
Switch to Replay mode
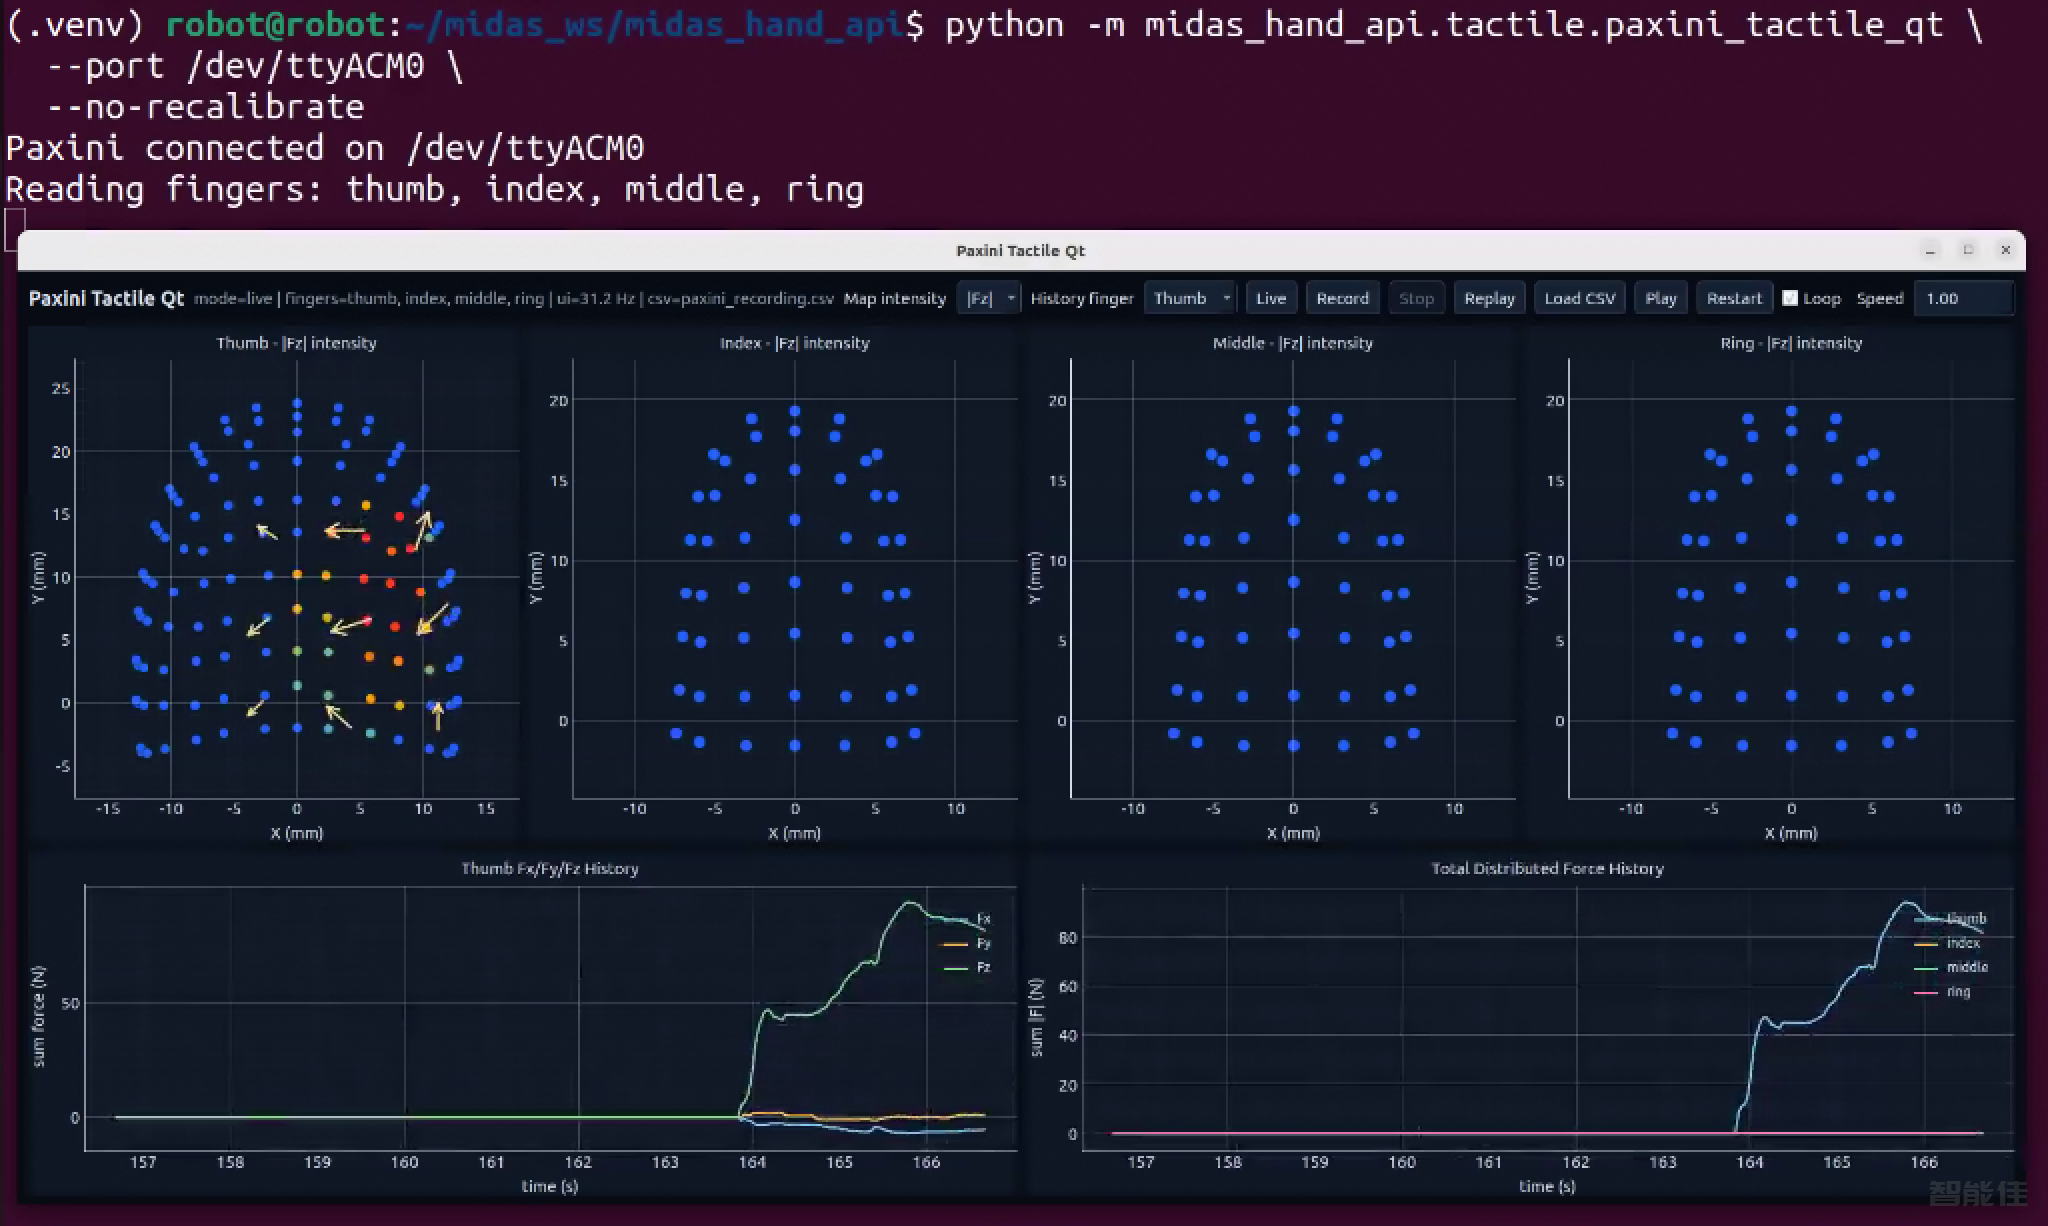tap(1489, 298)
